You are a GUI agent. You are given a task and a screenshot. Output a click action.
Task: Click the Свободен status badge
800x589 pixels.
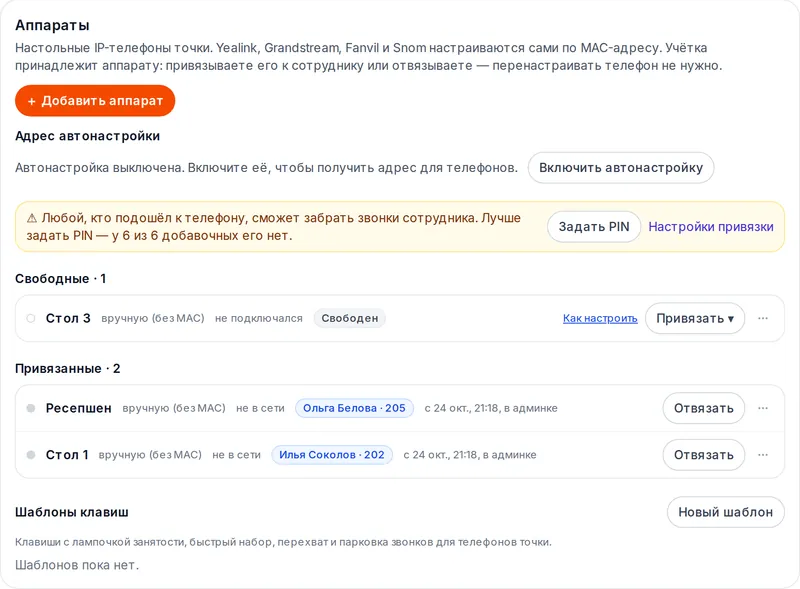[x=349, y=318]
